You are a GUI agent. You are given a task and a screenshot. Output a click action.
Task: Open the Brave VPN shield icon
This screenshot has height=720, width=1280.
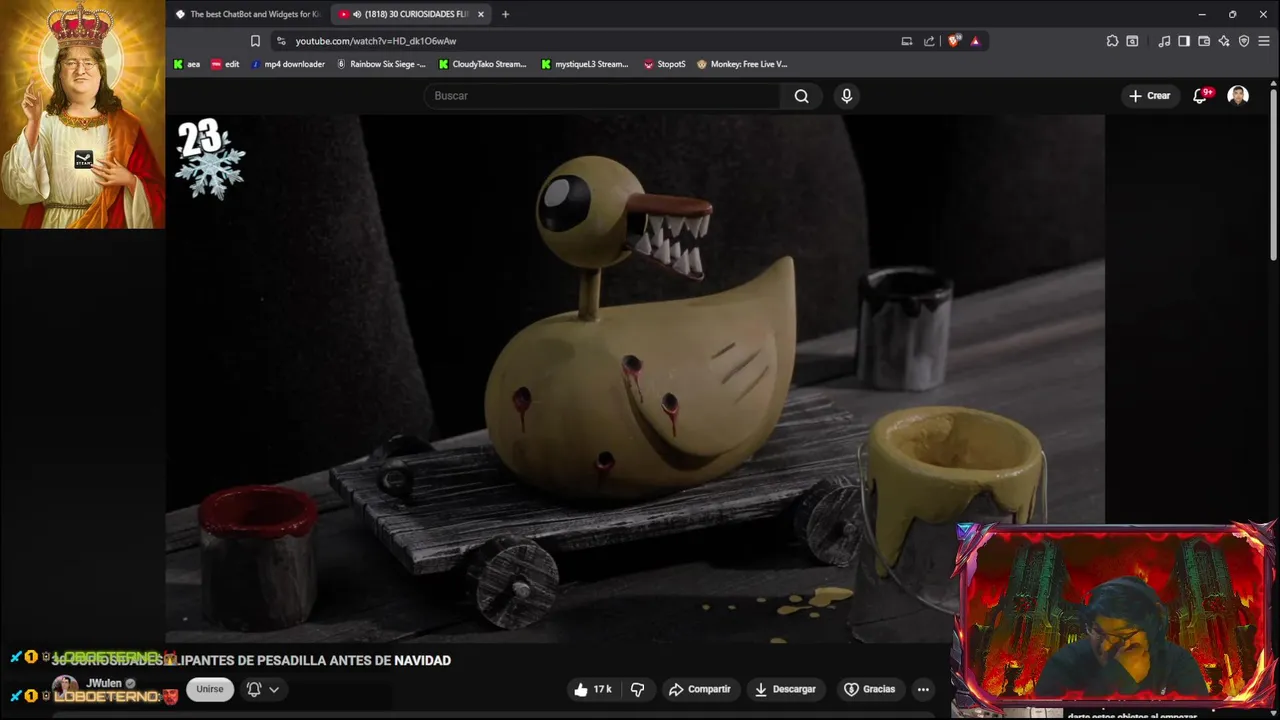coord(1244,41)
